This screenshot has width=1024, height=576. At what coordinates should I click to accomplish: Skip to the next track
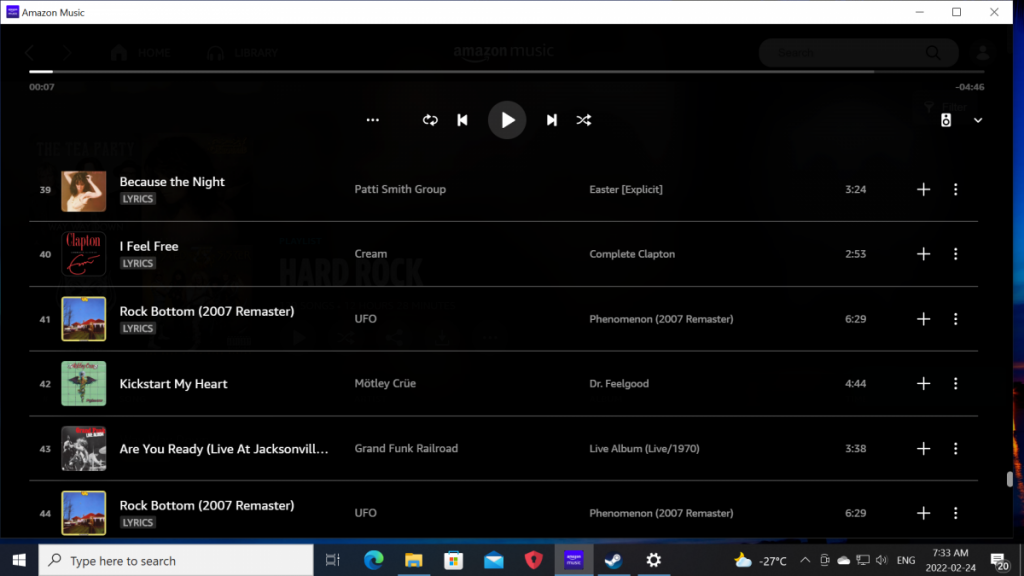tap(552, 120)
